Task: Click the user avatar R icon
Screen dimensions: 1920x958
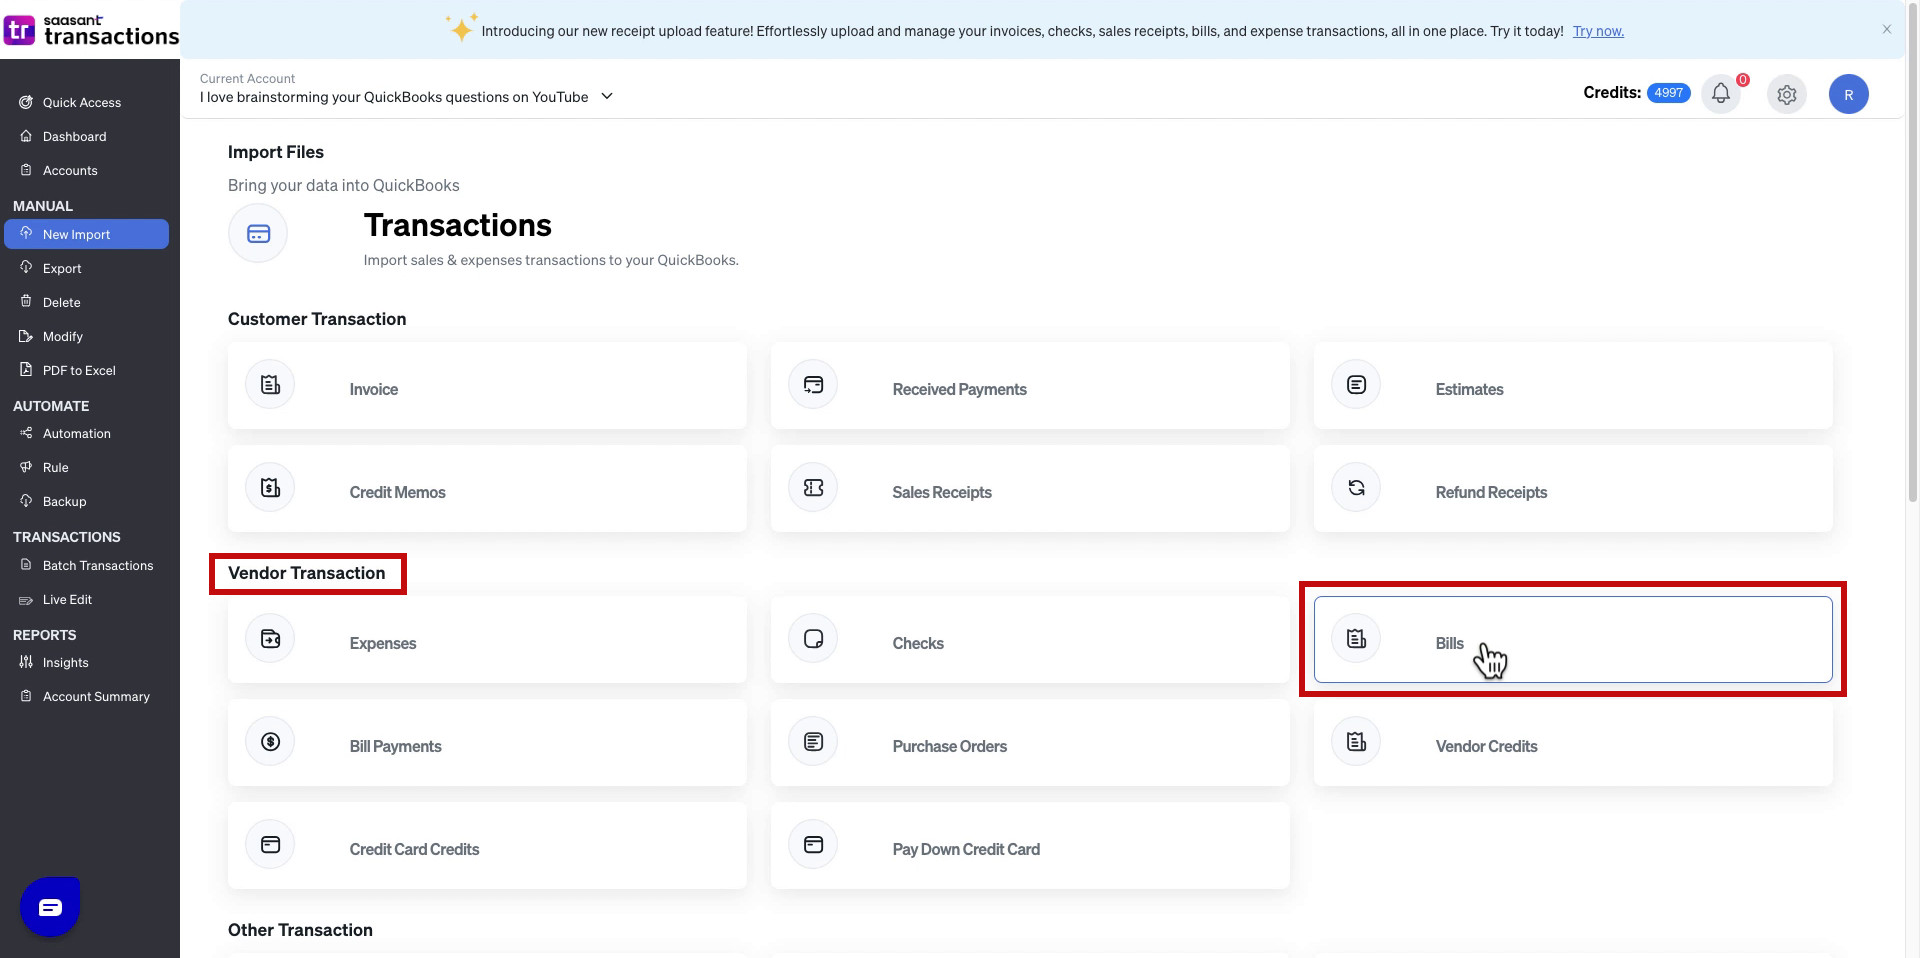Action: click(1848, 95)
